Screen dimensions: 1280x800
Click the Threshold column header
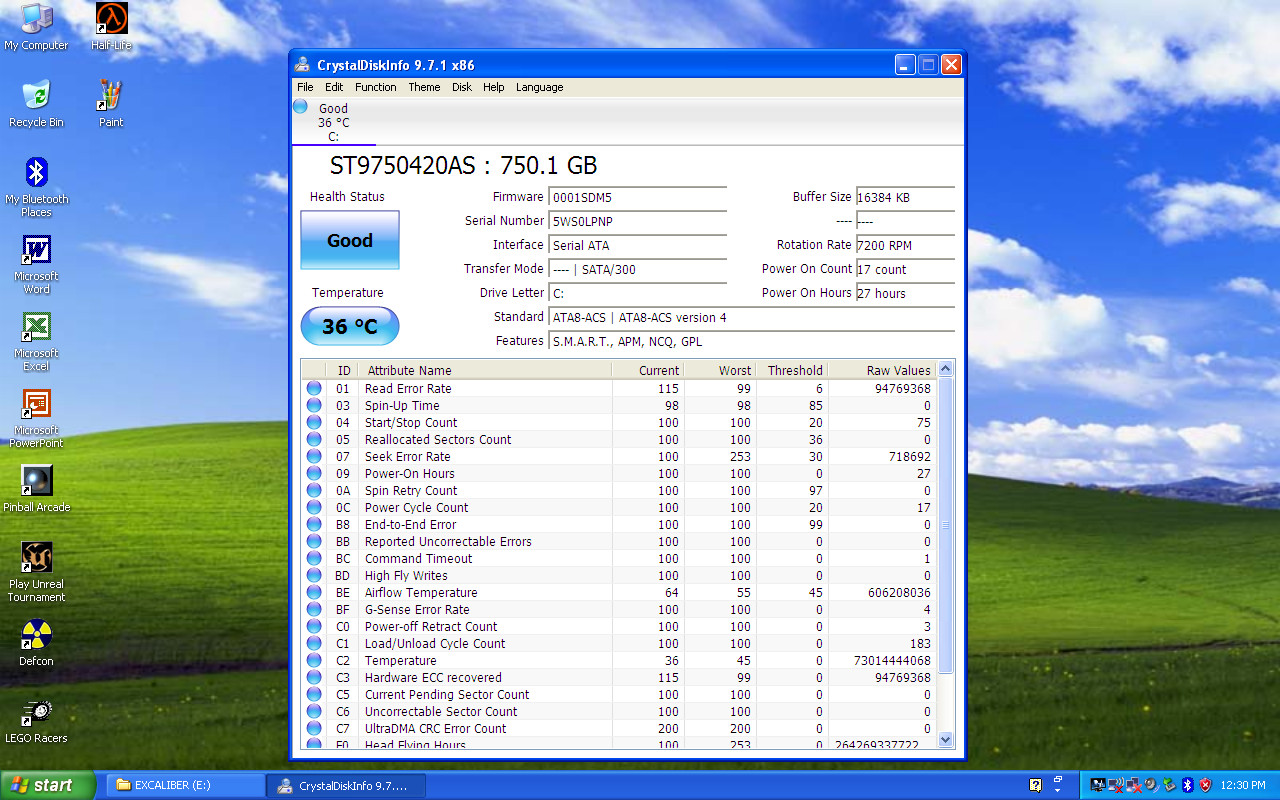point(792,370)
